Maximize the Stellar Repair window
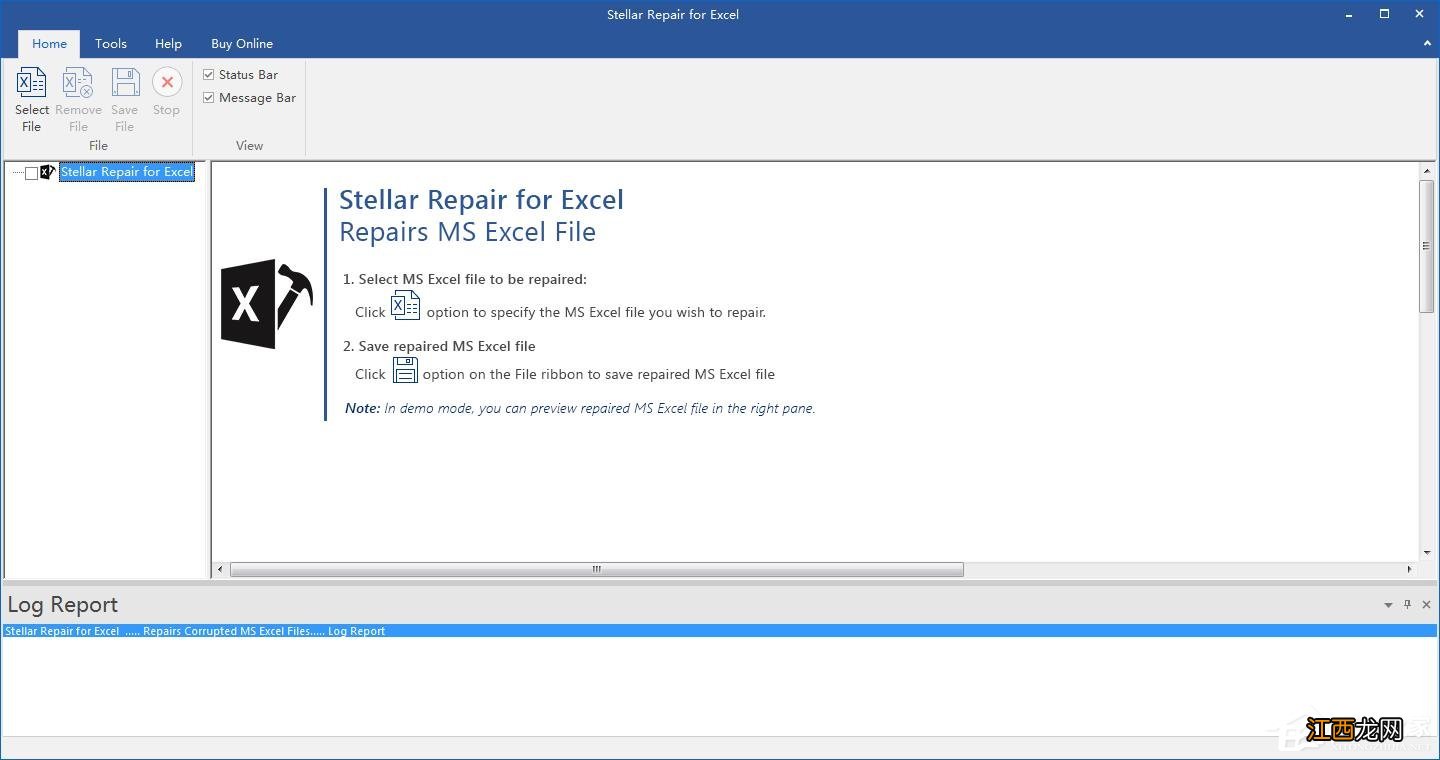 (x=1384, y=14)
